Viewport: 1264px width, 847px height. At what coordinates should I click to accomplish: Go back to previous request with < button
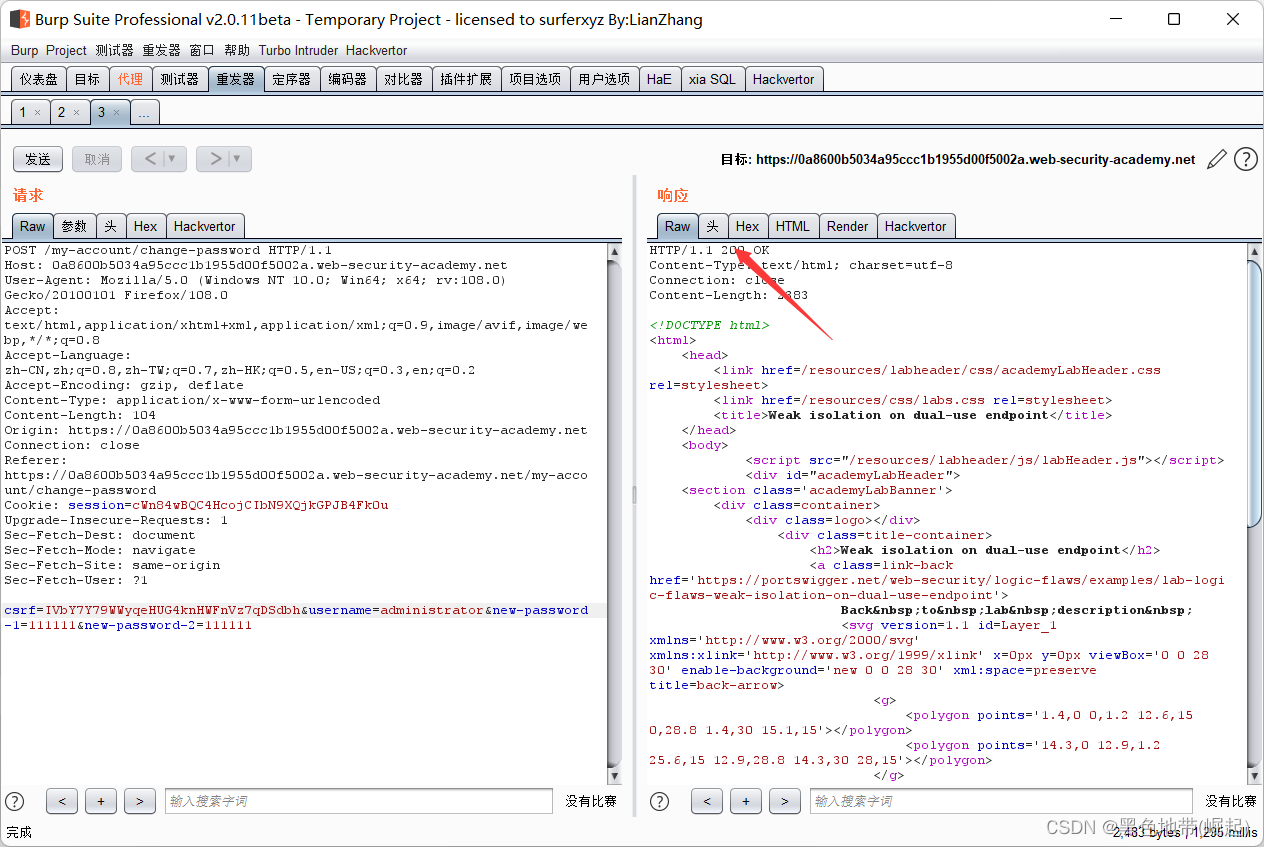(x=149, y=159)
